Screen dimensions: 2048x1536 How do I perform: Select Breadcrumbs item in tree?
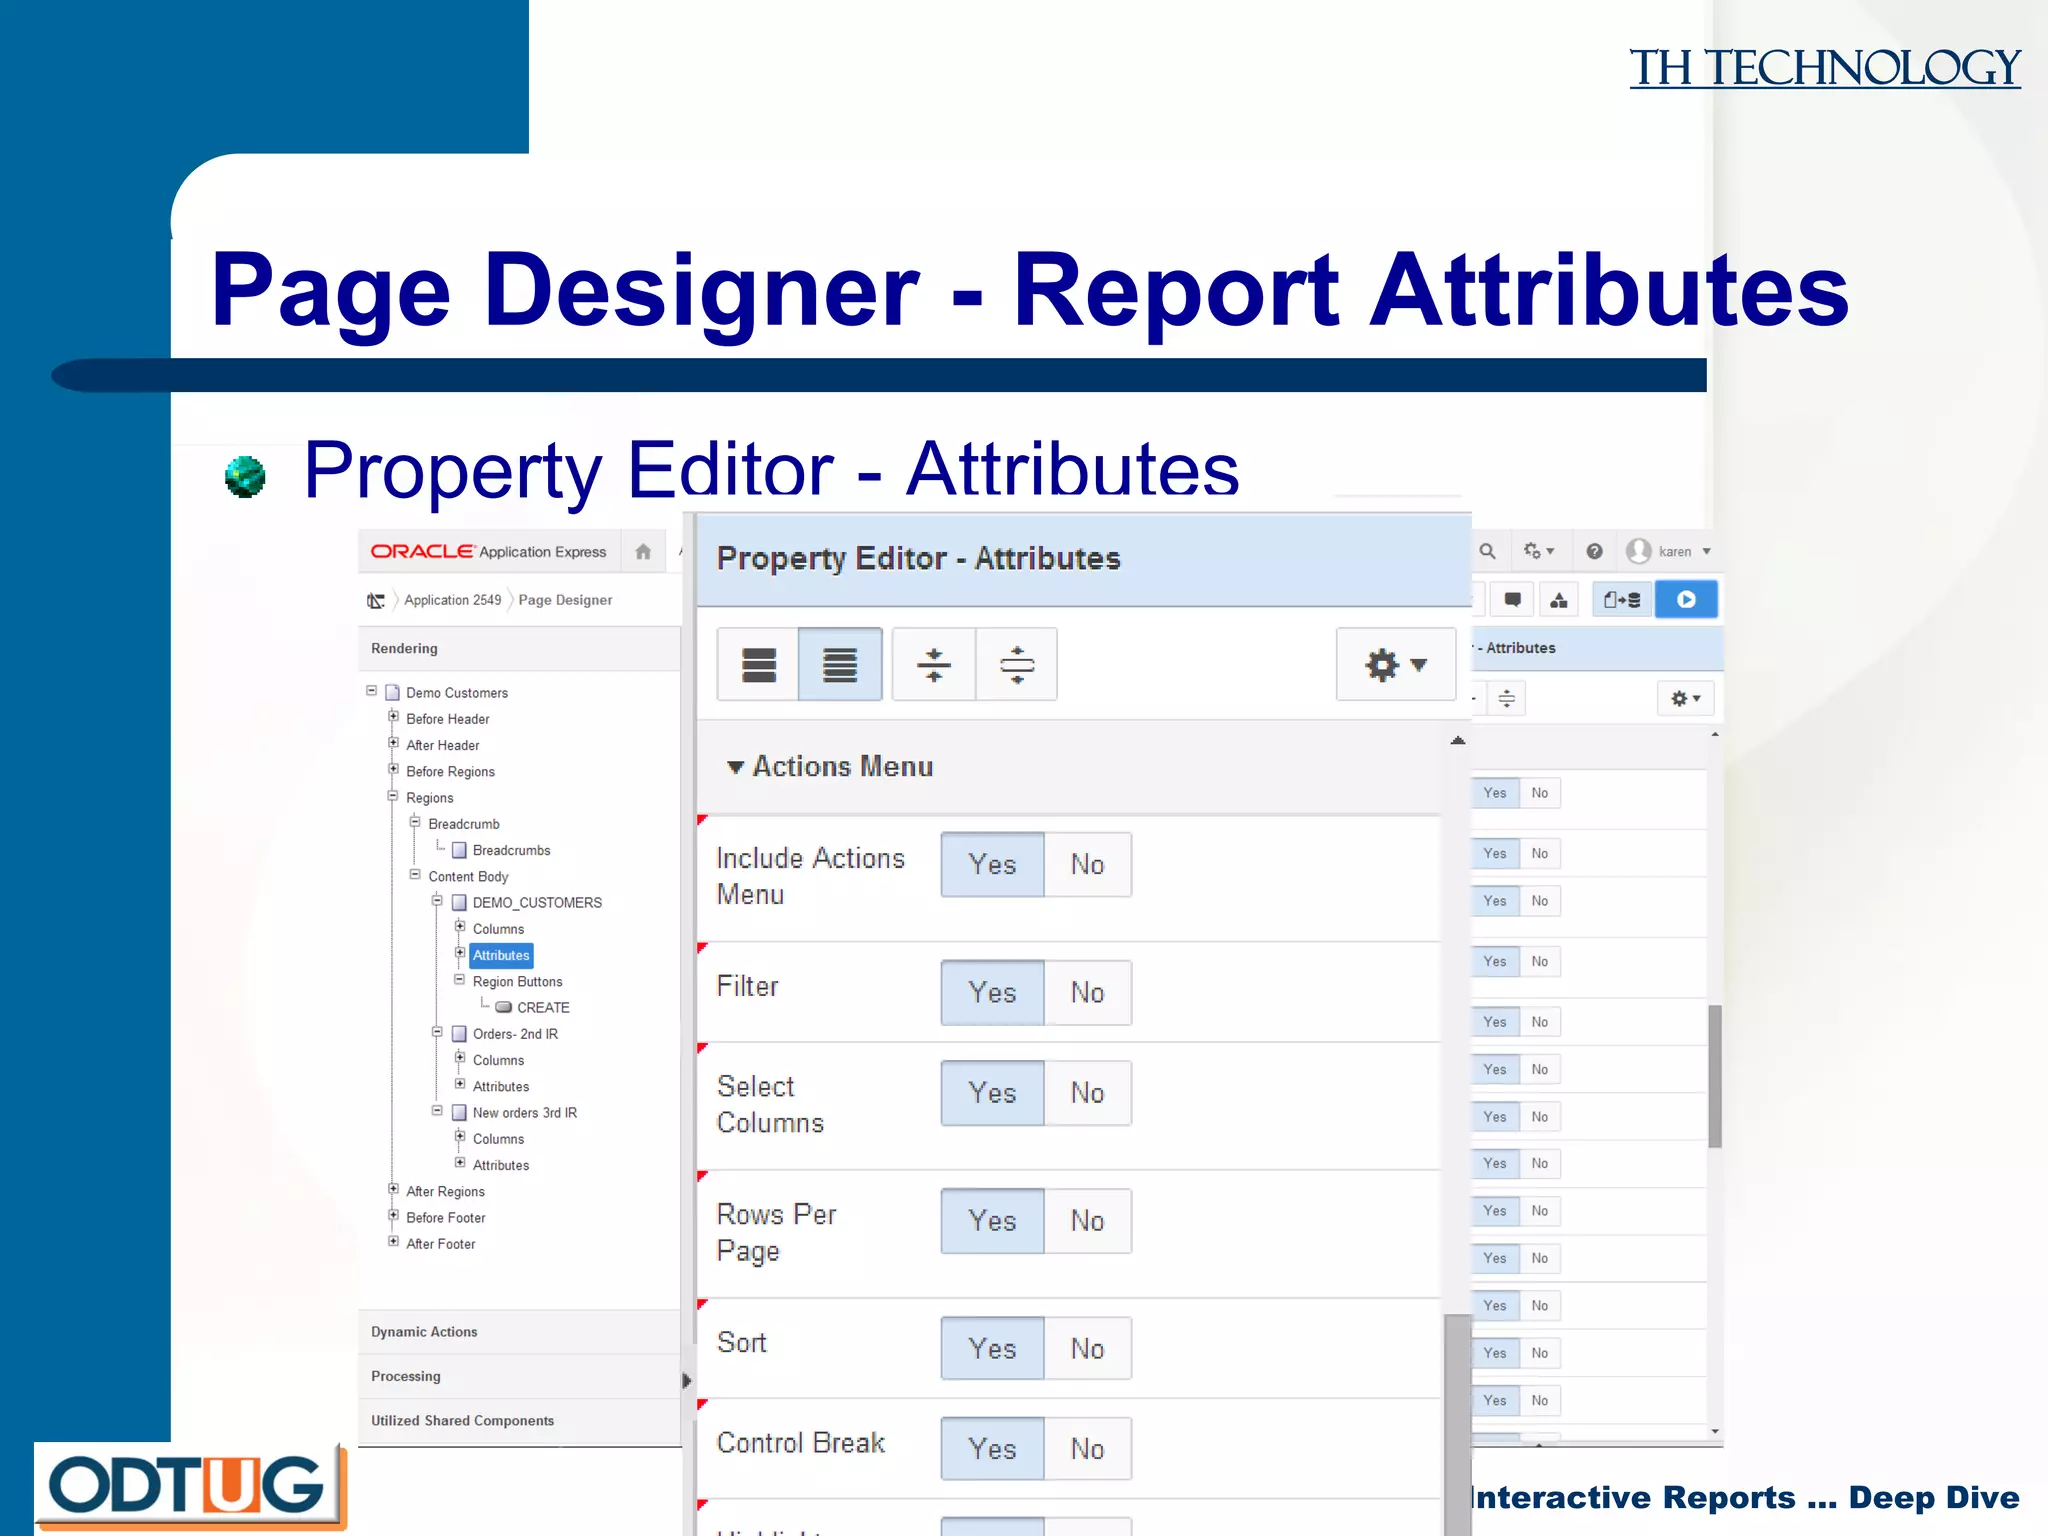point(511,851)
